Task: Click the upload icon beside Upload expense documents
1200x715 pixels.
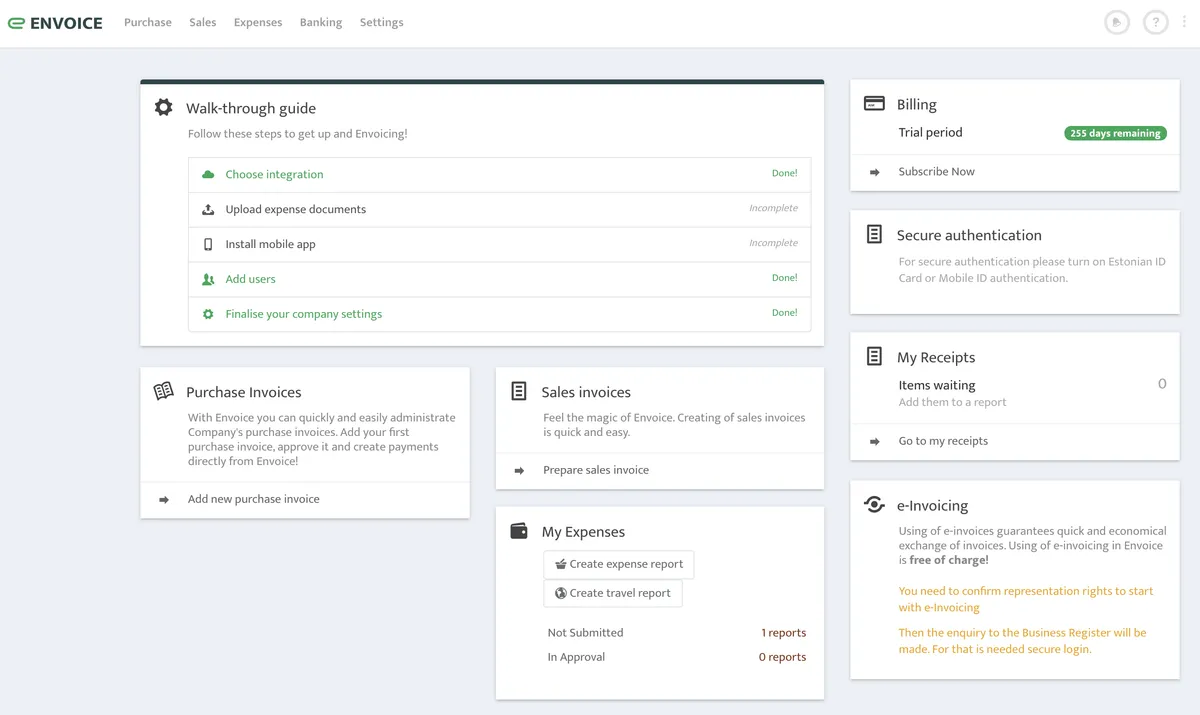Action: [x=208, y=209]
